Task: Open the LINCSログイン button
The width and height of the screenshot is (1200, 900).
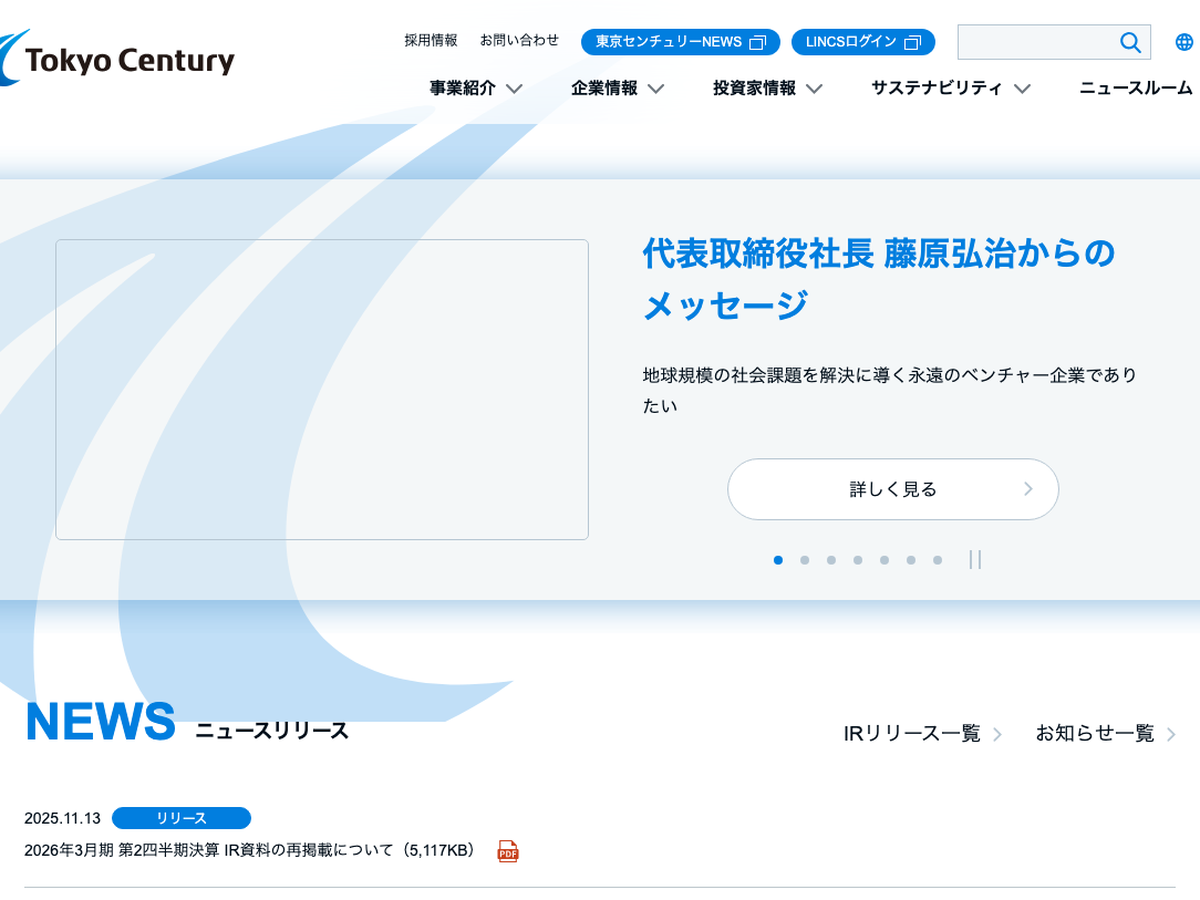Action: [x=863, y=42]
